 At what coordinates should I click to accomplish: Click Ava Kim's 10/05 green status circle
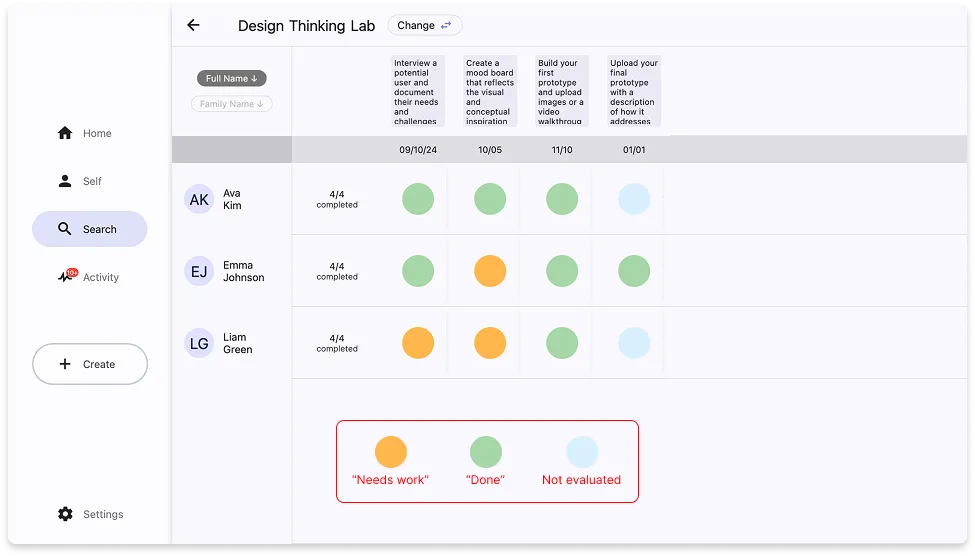tap(490, 199)
